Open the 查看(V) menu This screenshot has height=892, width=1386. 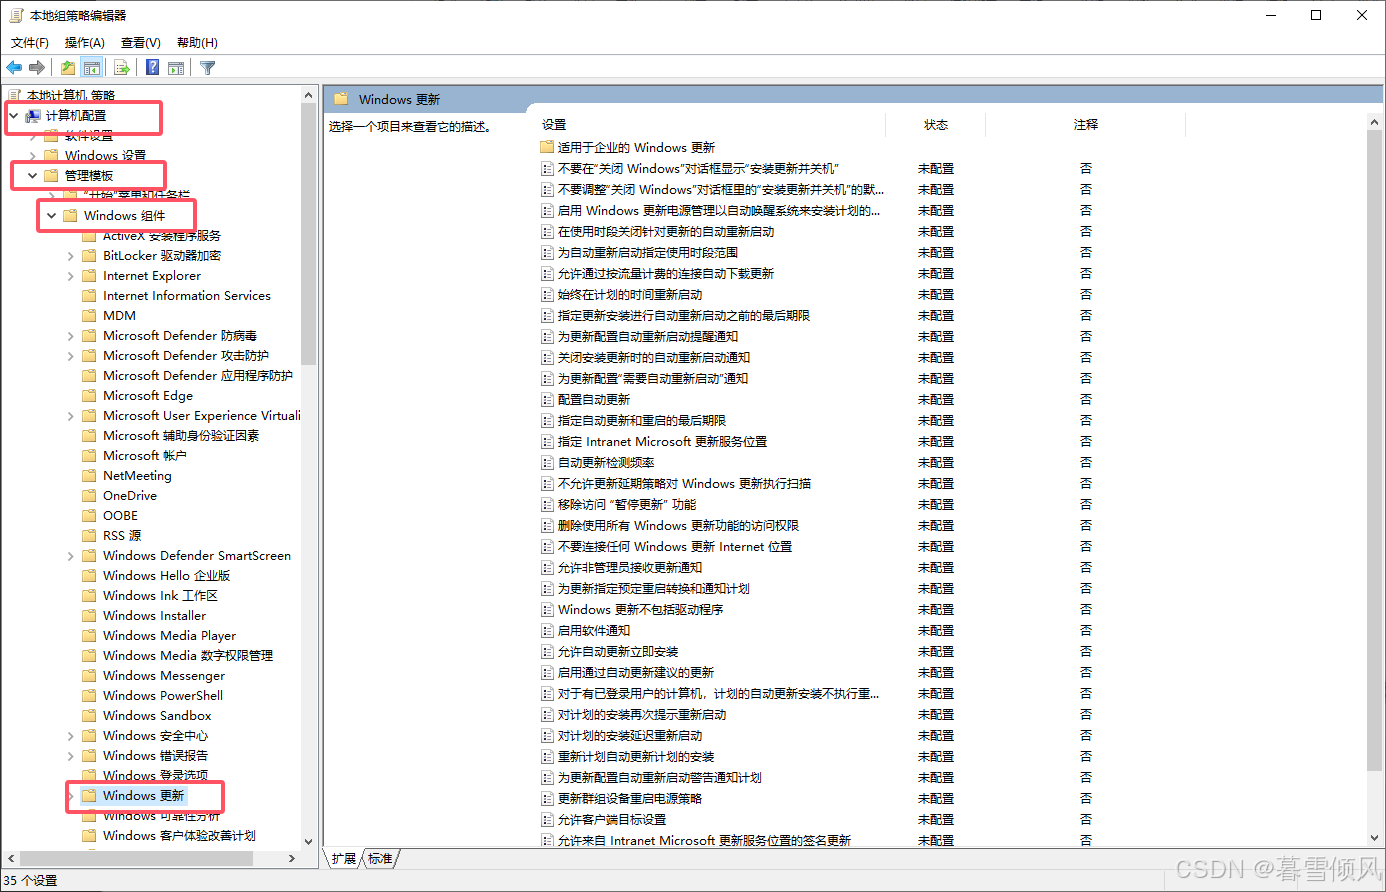[141, 43]
